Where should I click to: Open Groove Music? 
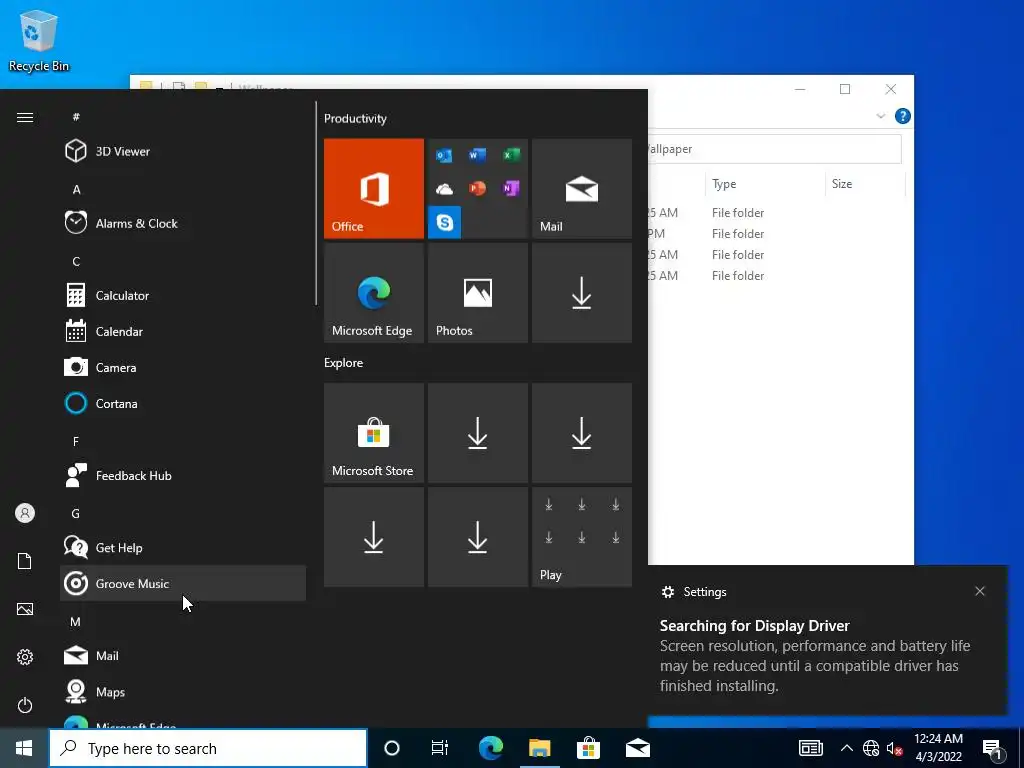point(183,583)
